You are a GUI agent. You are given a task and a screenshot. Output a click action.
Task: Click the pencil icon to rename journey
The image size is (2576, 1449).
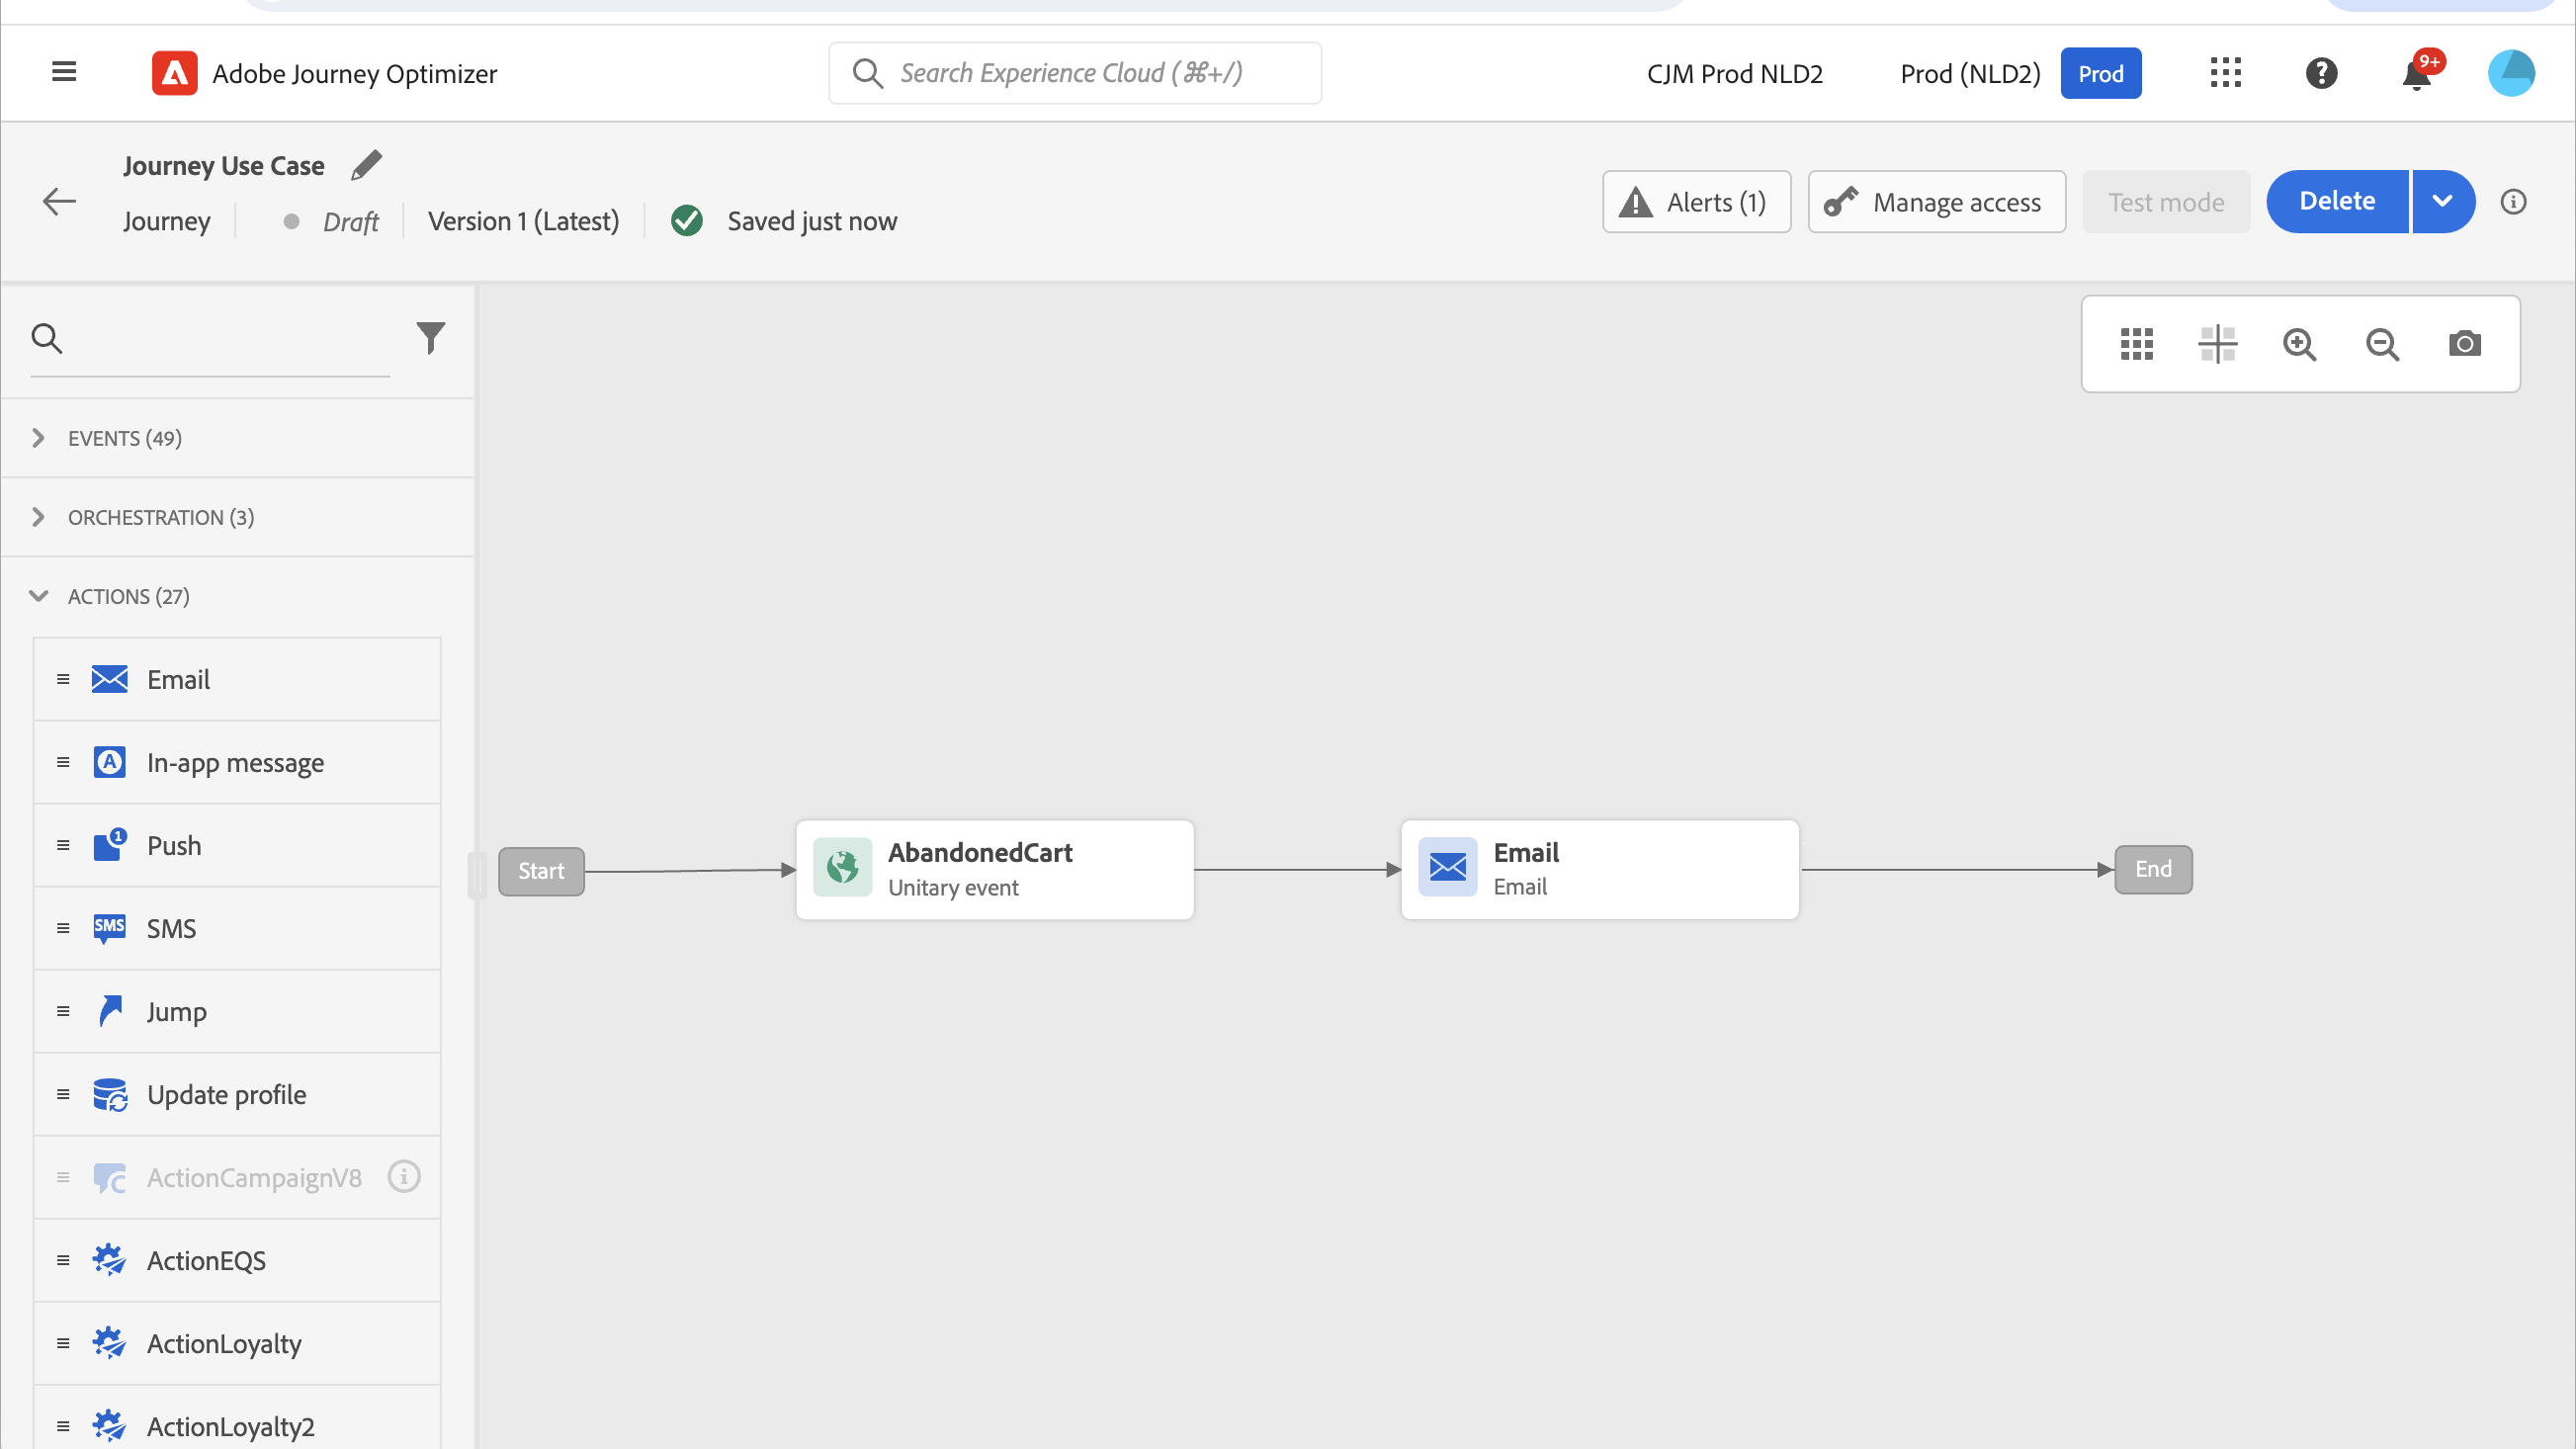tap(366, 165)
